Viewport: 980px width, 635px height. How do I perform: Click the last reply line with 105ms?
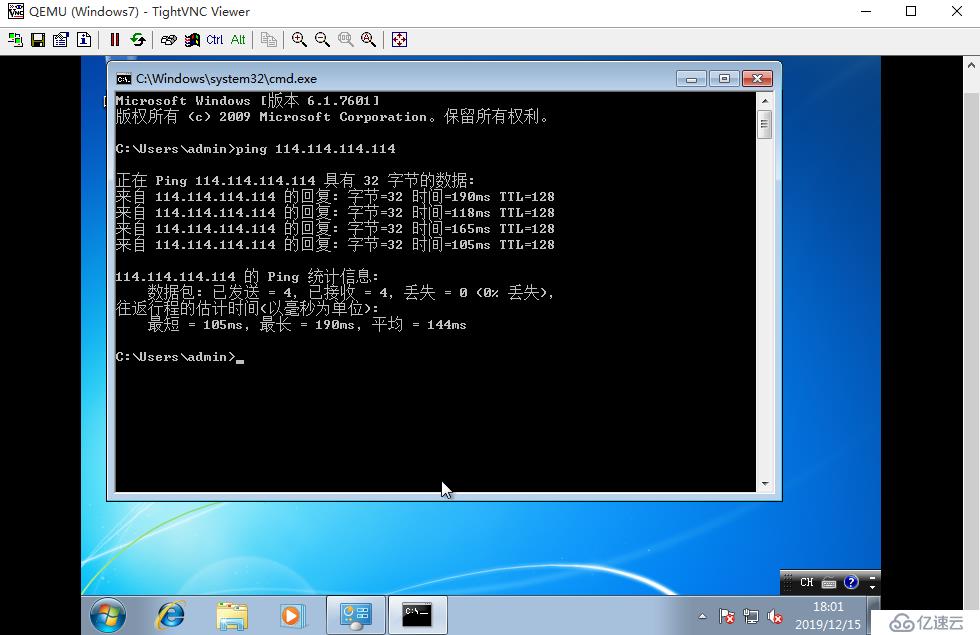tap(335, 244)
